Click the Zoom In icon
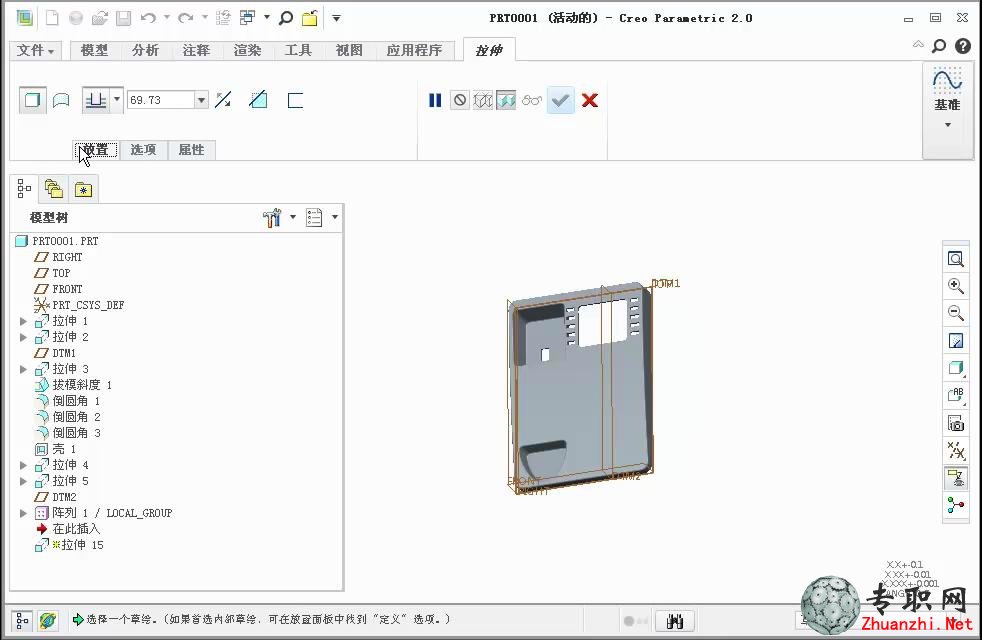 point(956,286)
